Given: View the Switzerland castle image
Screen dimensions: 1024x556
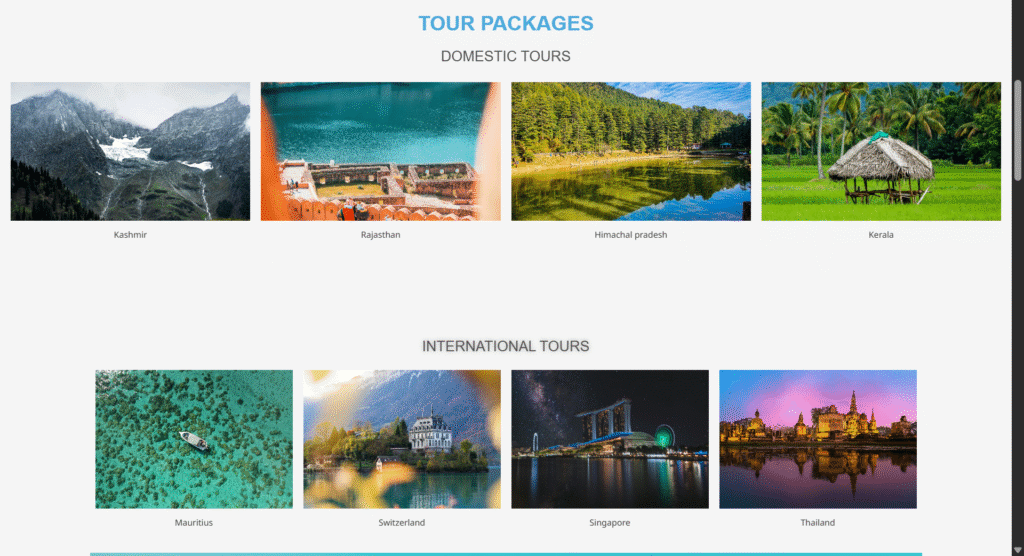Looking at the screenshot, I should 402,439.
